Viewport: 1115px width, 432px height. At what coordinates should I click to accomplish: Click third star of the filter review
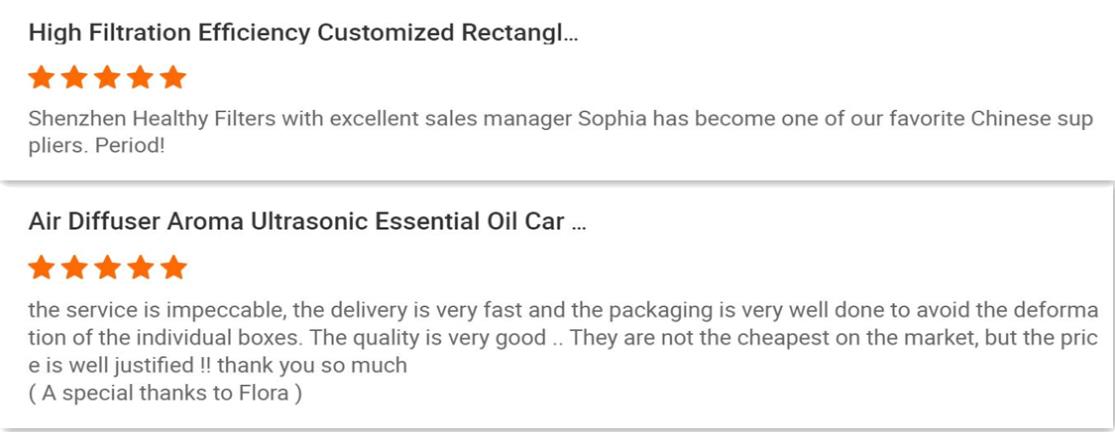point(107,77)
